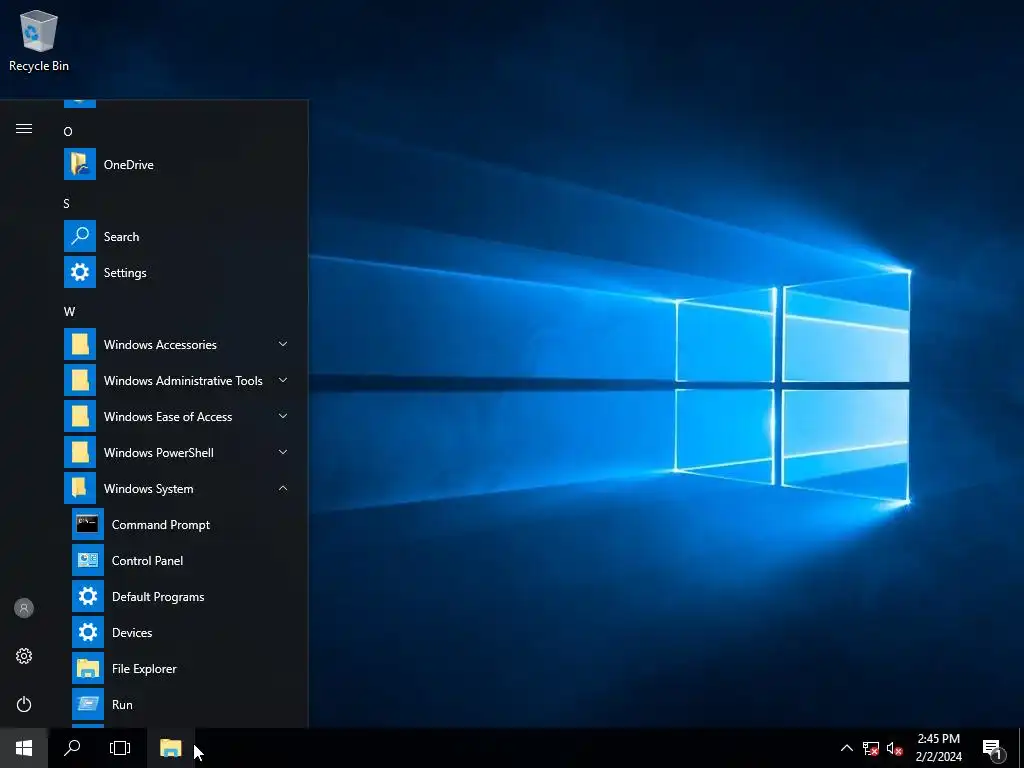This screenshot has width=1024, height=768.
Task: Open File Explorer from the taskbar
Action: (x=170, y=748)
